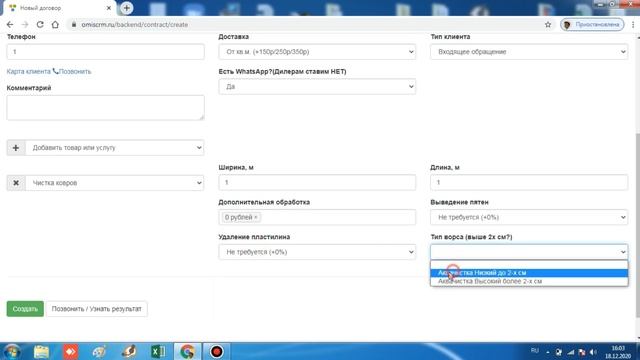Open File Explorer from the taskbar

pos(41,351)
